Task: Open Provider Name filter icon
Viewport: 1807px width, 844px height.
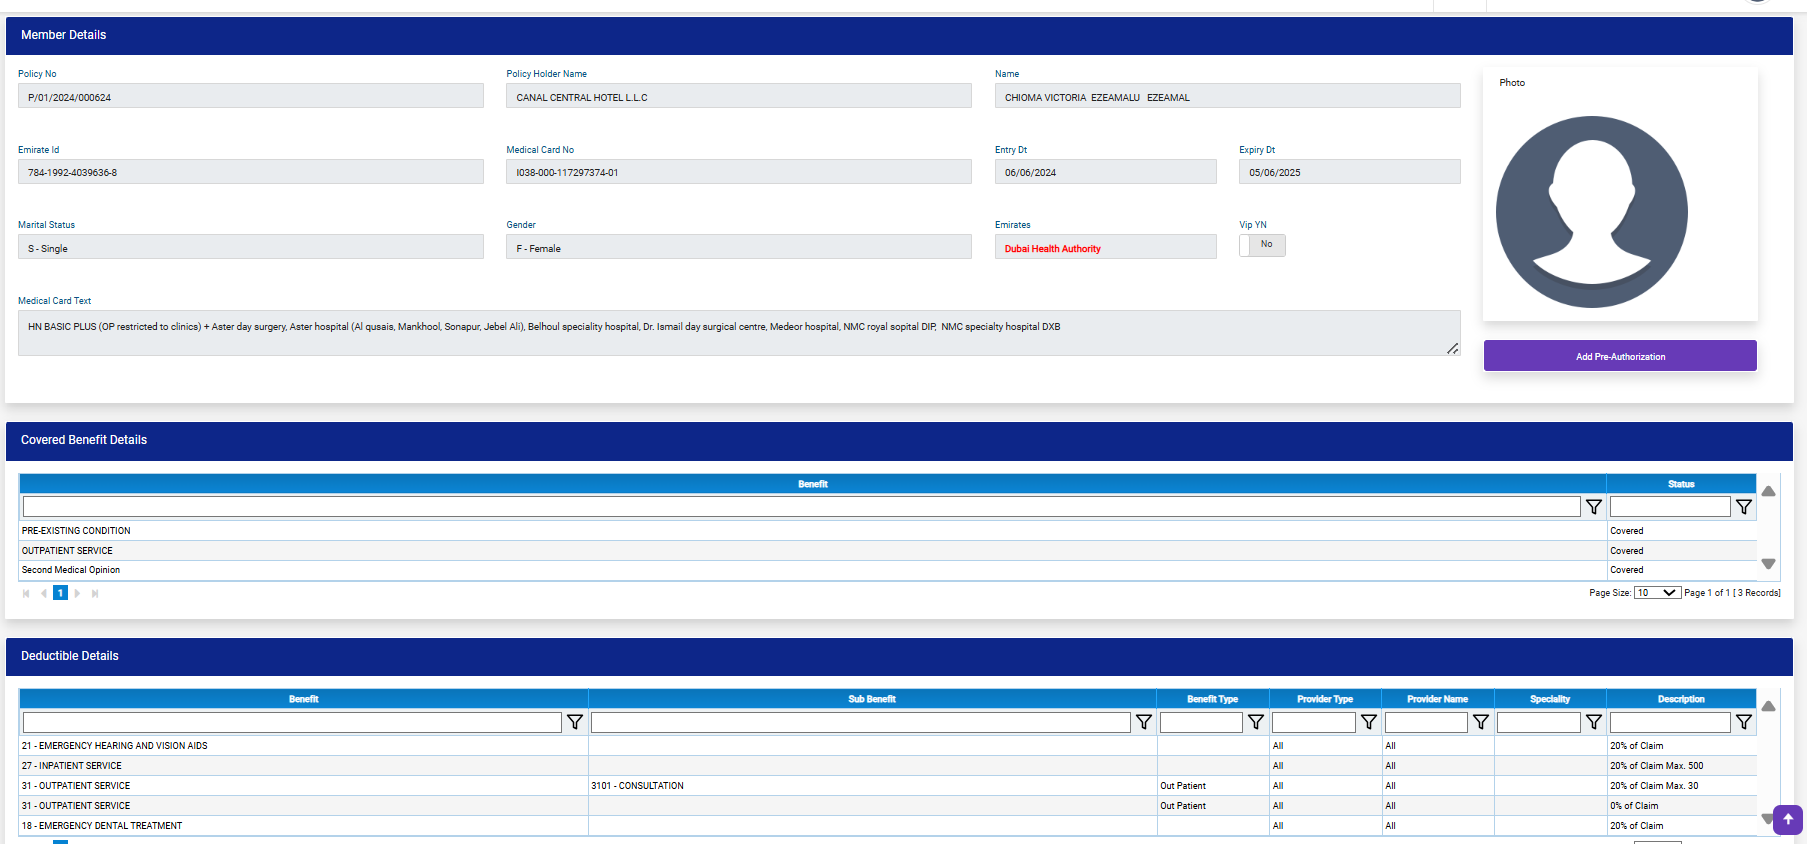Action: pyautogui.click(x=1481, y=722)
